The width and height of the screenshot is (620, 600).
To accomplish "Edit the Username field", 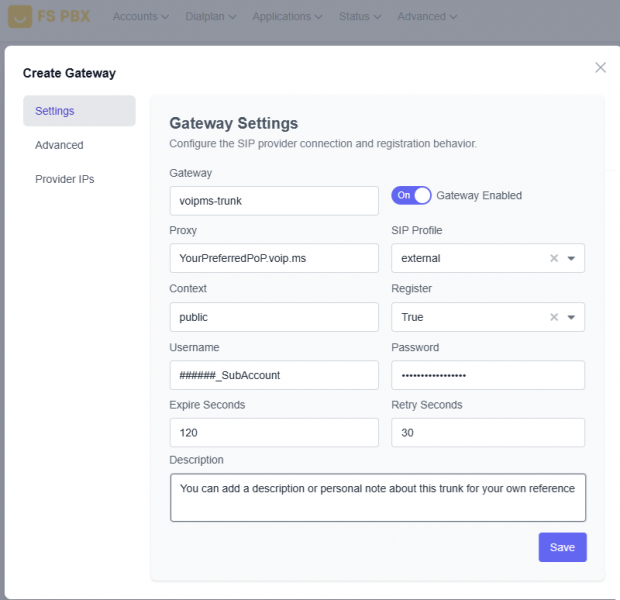I will tap(274, 375).
